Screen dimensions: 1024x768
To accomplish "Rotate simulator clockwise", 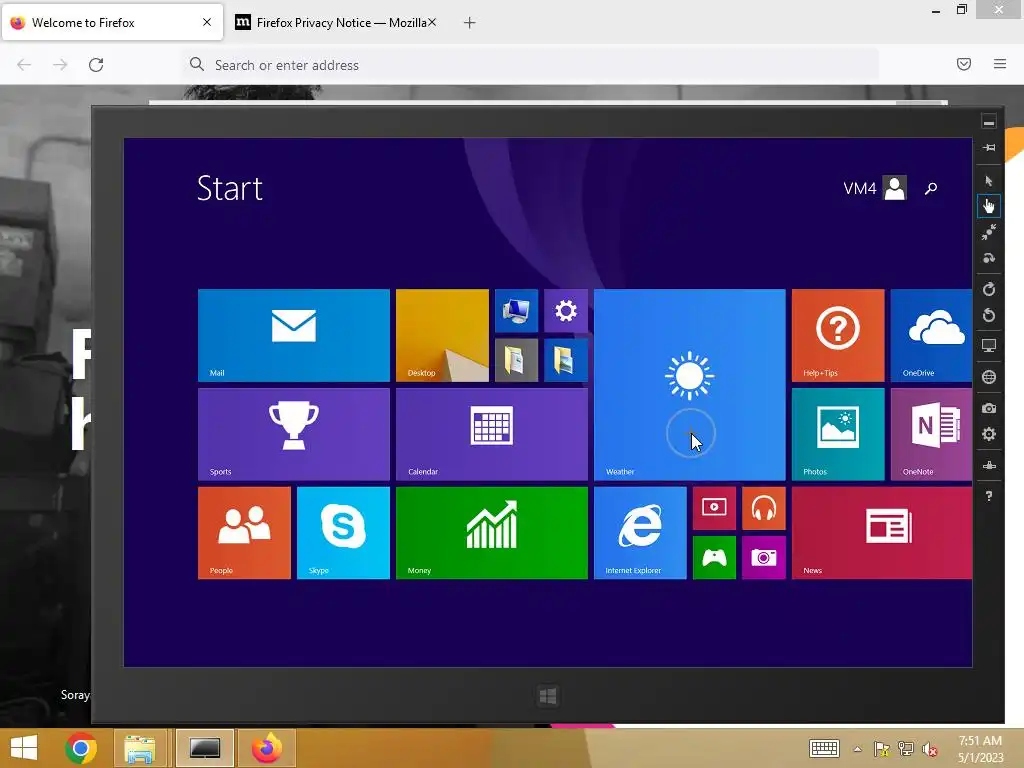I will [x=989, y=289].
